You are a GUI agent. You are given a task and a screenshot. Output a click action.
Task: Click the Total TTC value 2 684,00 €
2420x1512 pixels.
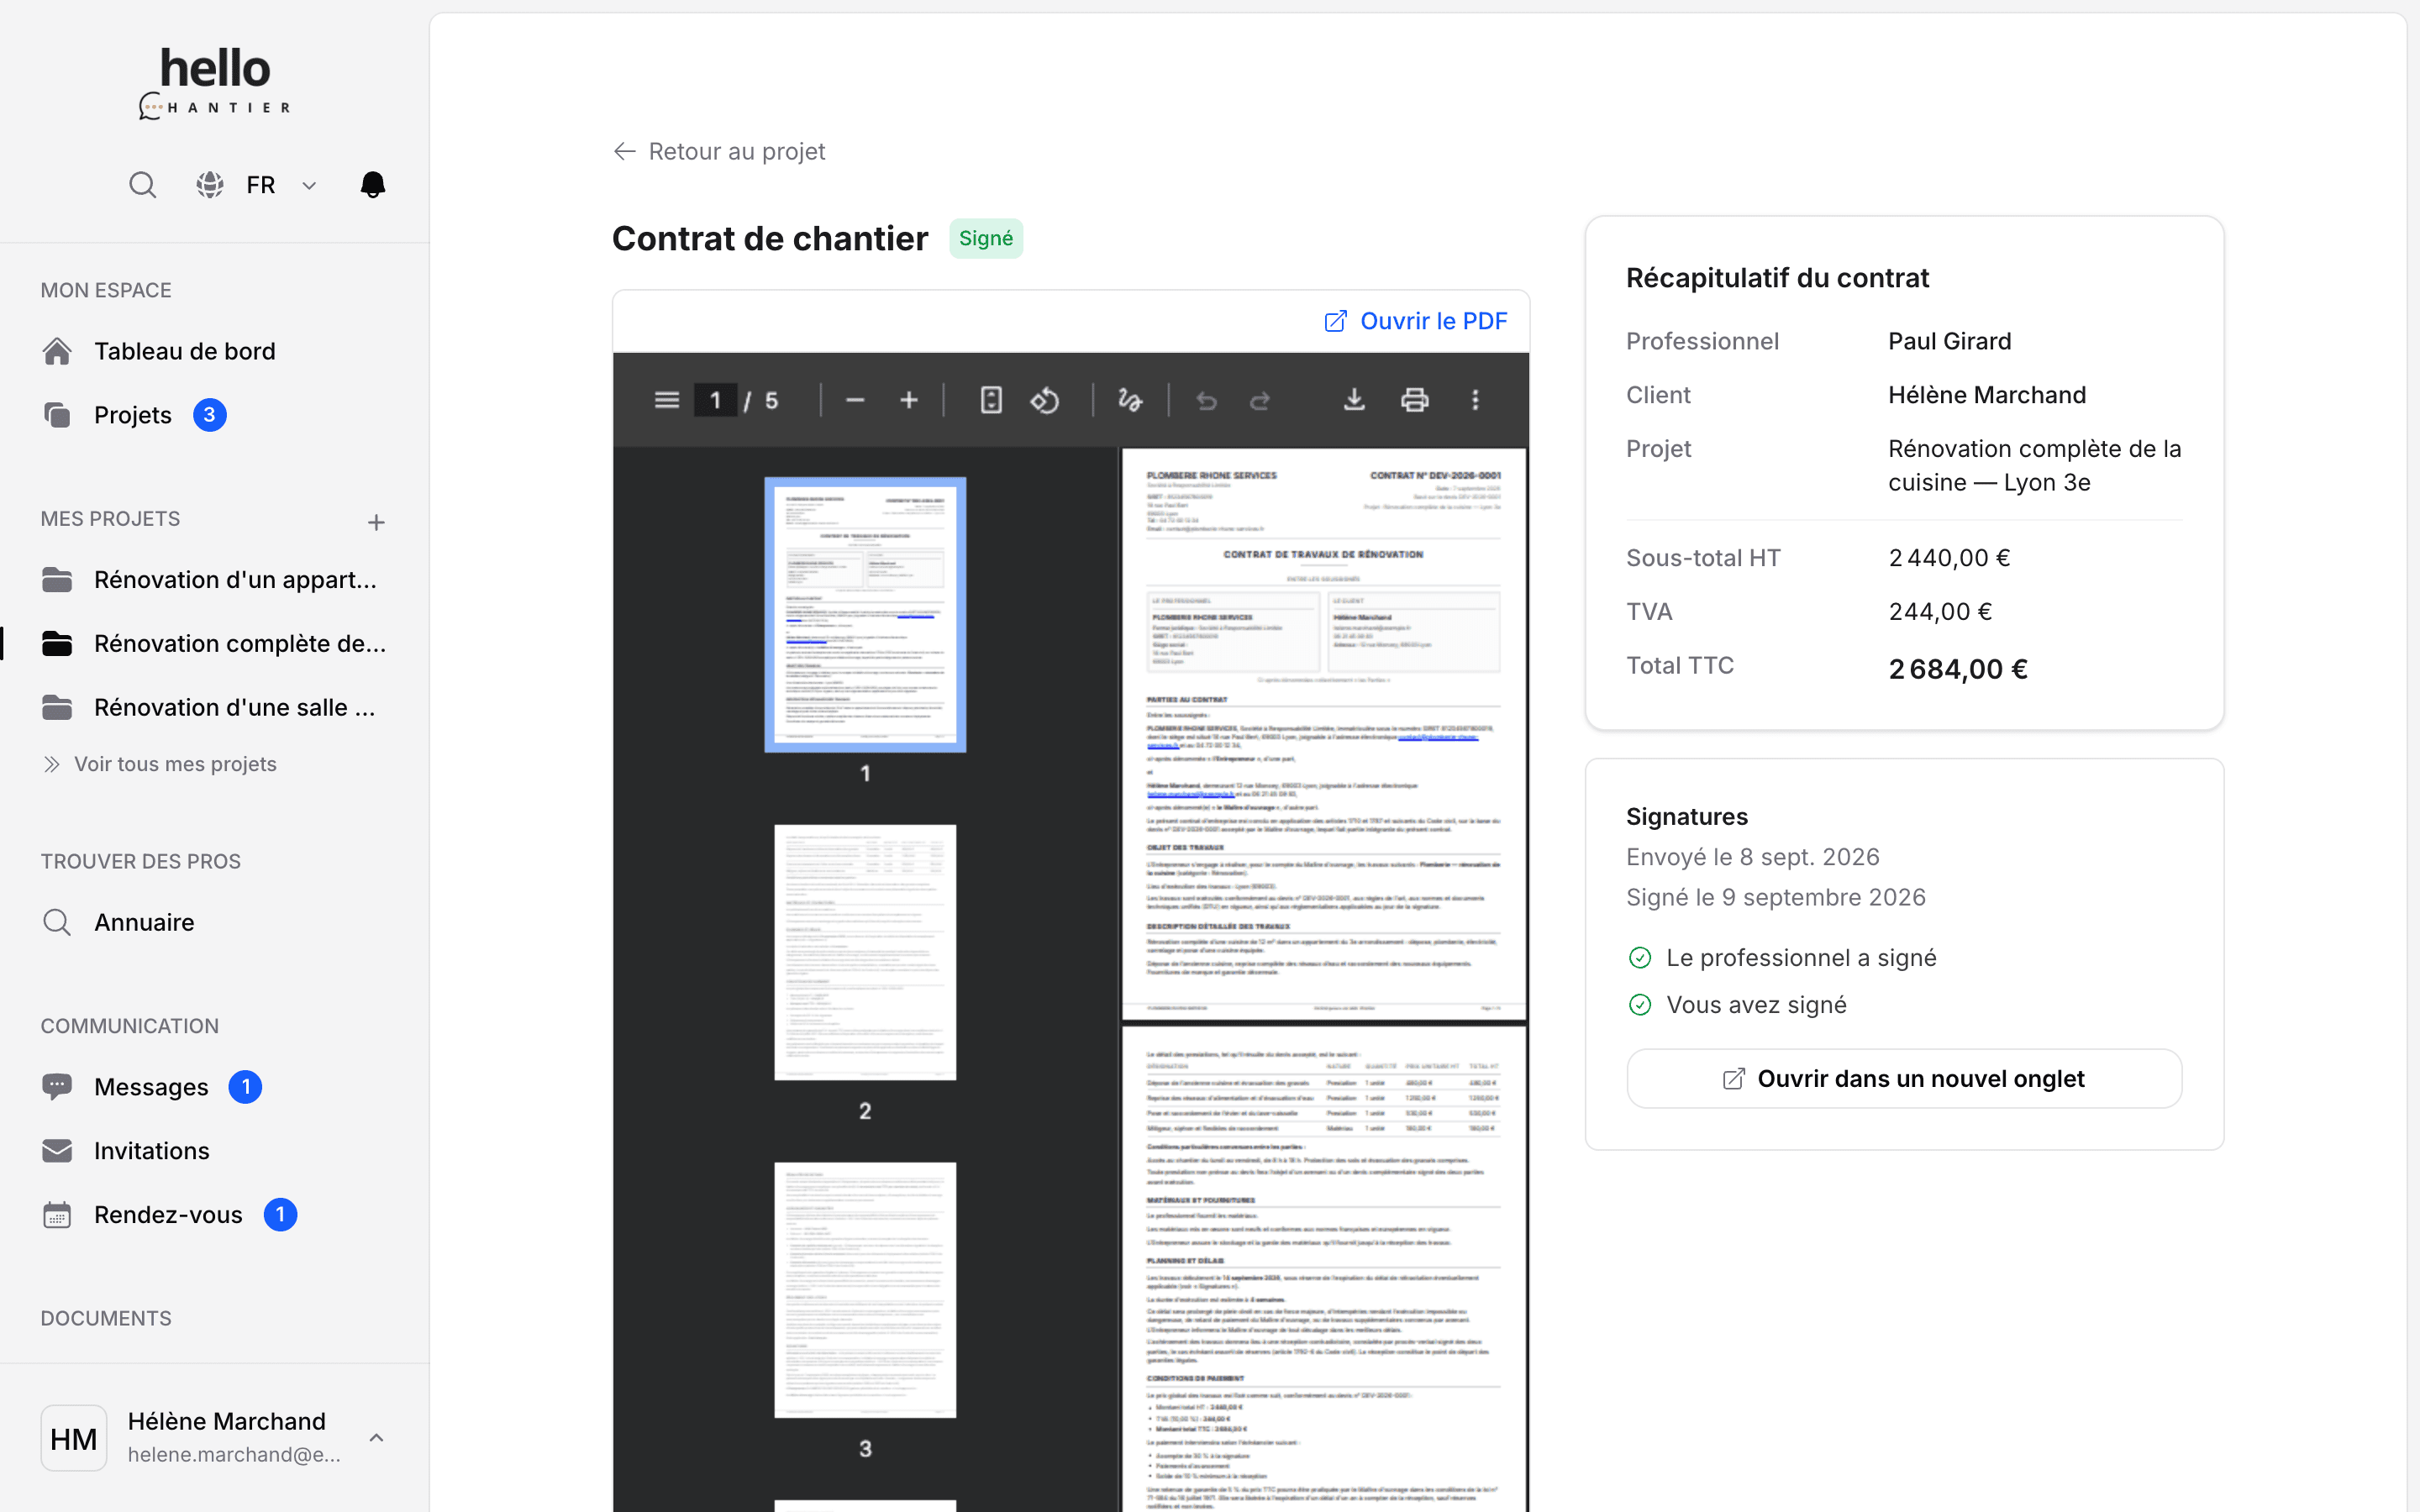1958,669
